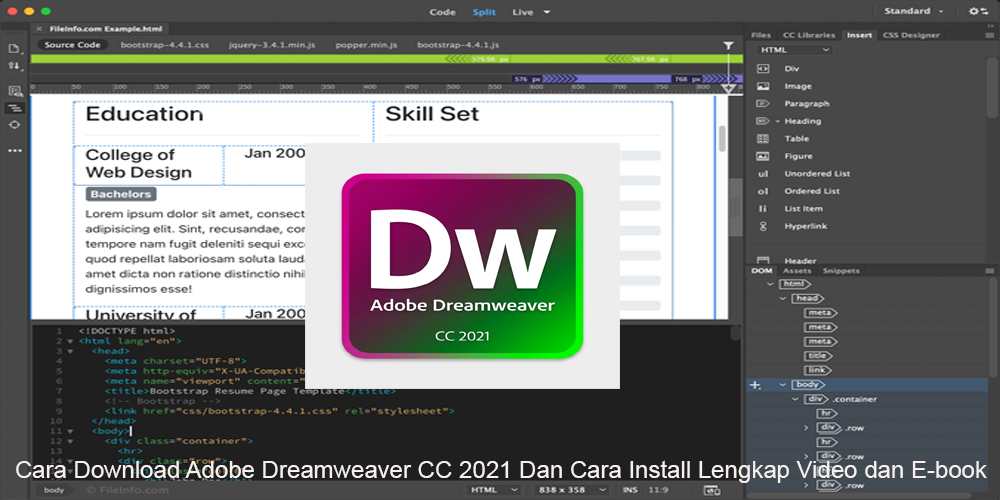This screenshot has width=1000, height=500.
Task: Click the filter funnel icon above the document
Action: [x=728, y=45]
